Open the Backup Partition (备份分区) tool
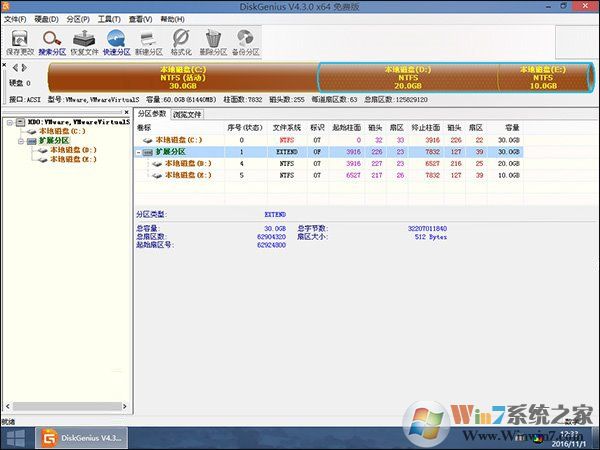The image size is (600, 450). point(246,42)
